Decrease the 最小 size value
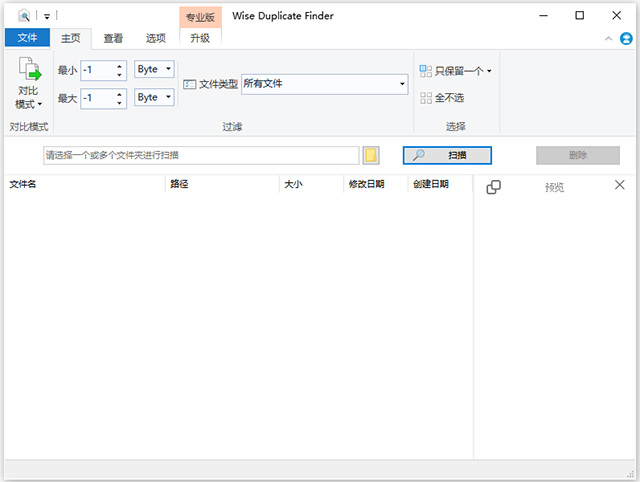Screen dimensions: 640x482 119,75
